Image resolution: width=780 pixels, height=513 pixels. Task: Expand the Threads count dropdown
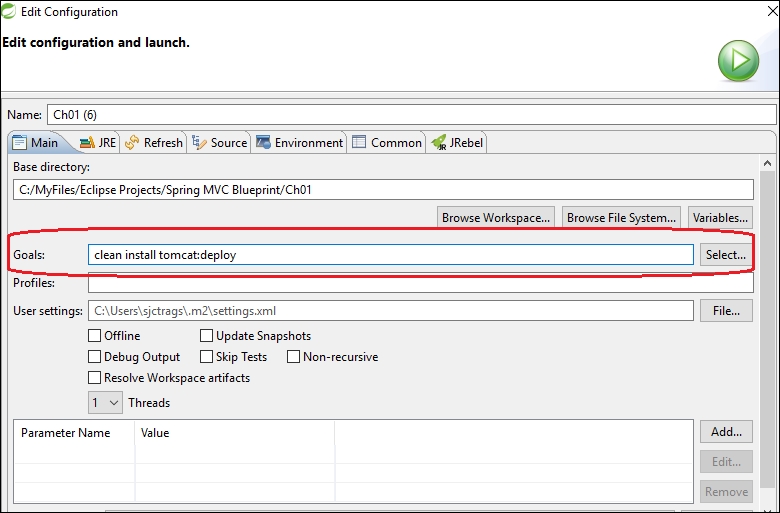coord(105,403)
